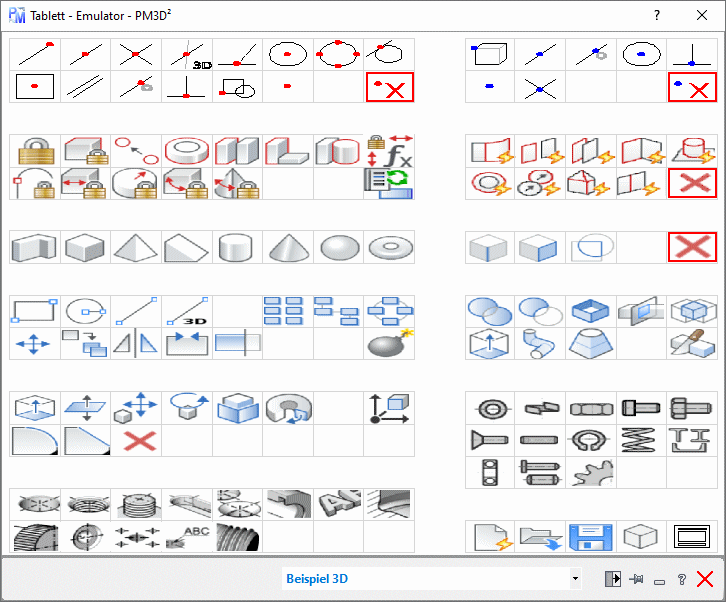
Task: Click the red X in bottom bar
Action: point(705,579)
